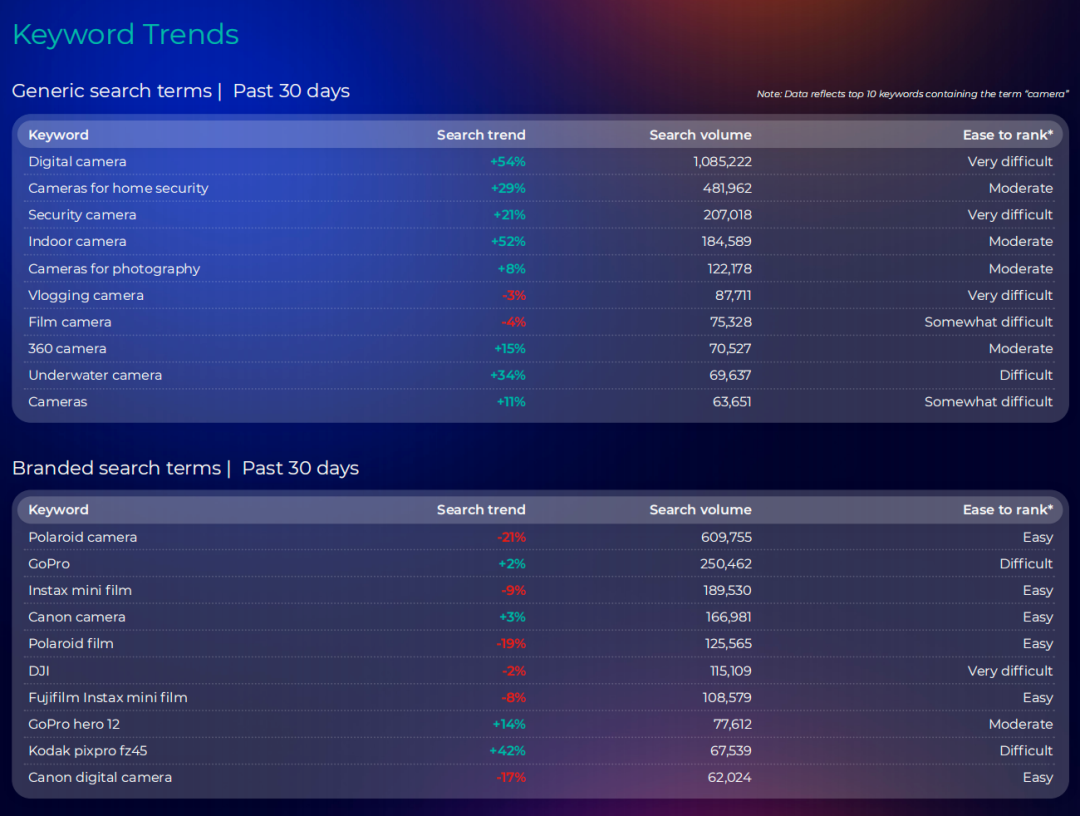1080x816 pixels.
Task: Click 'Ease to rank*' header in Generic table
Action: [x=1008, y=135]
